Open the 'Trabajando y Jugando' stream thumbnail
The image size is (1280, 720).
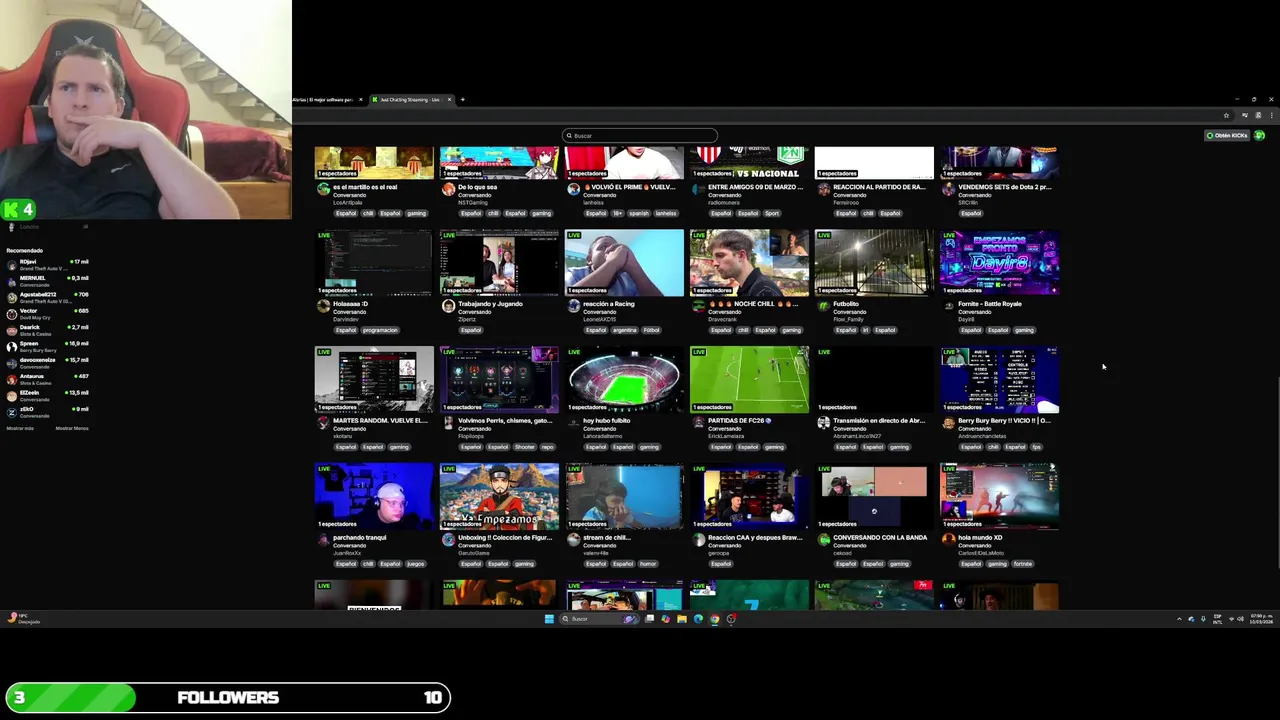tap(499, 263)
